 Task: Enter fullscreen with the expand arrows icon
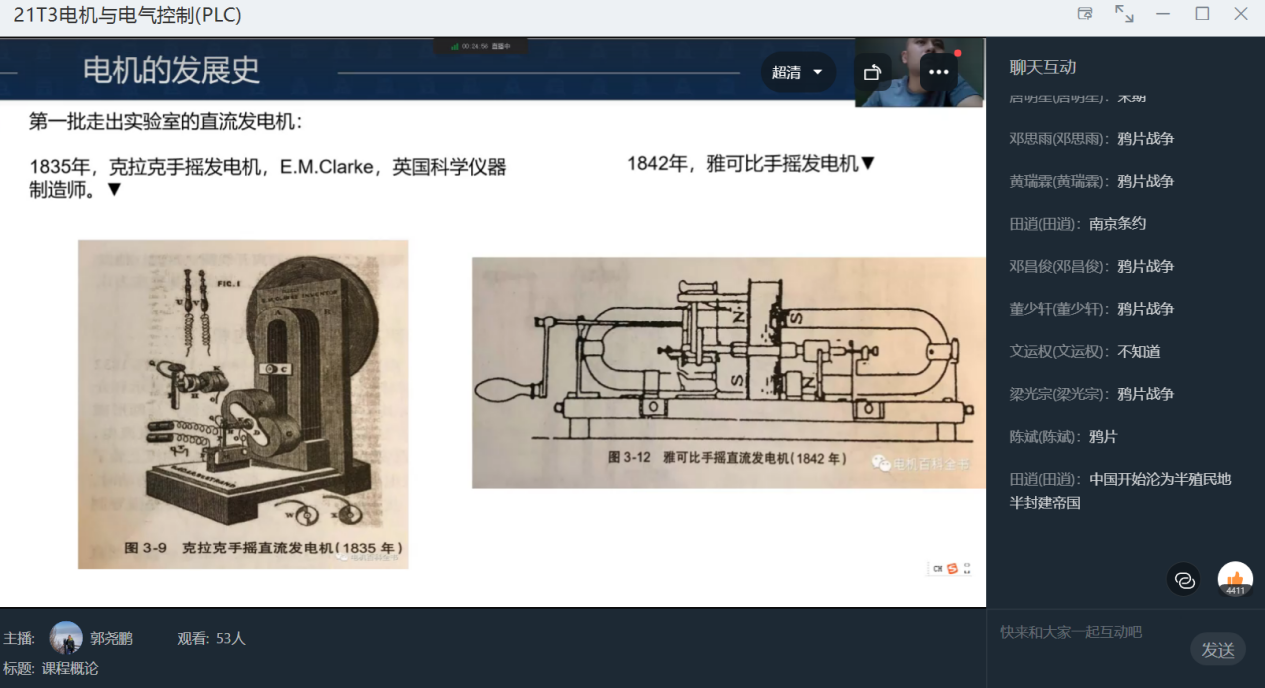[1124, 14]
